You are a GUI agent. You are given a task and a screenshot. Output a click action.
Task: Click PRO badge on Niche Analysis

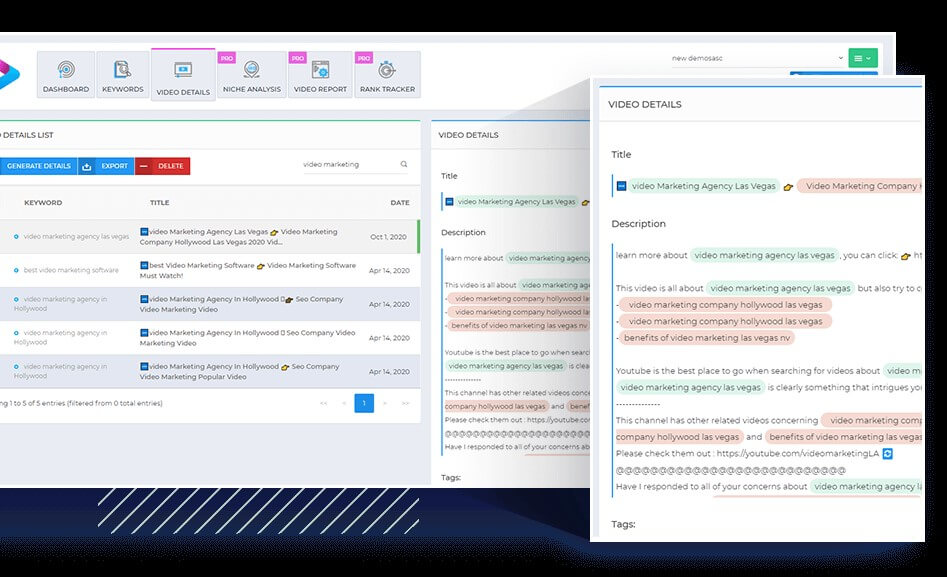coord(226,58)
